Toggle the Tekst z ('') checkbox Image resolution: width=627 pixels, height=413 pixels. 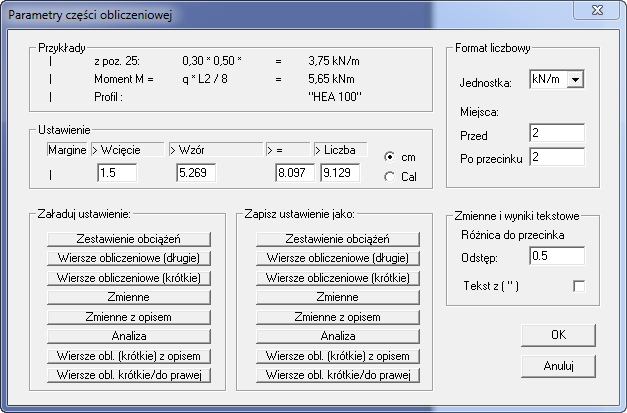578,287
